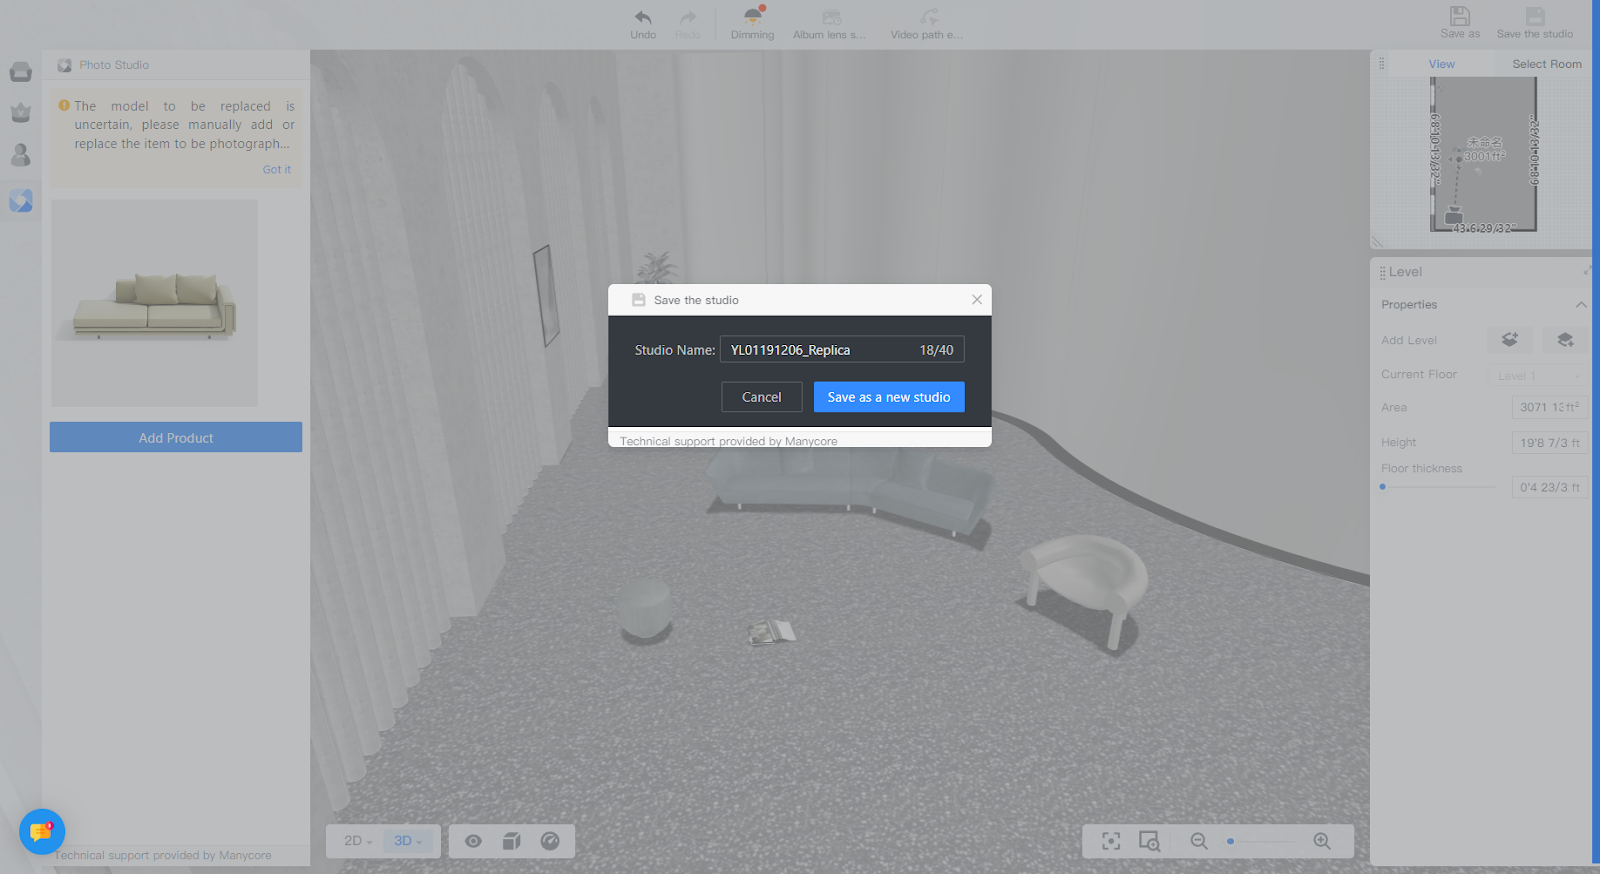
Task: Click the gauge icon in bottom toolbar
Action: coord(550,841)
